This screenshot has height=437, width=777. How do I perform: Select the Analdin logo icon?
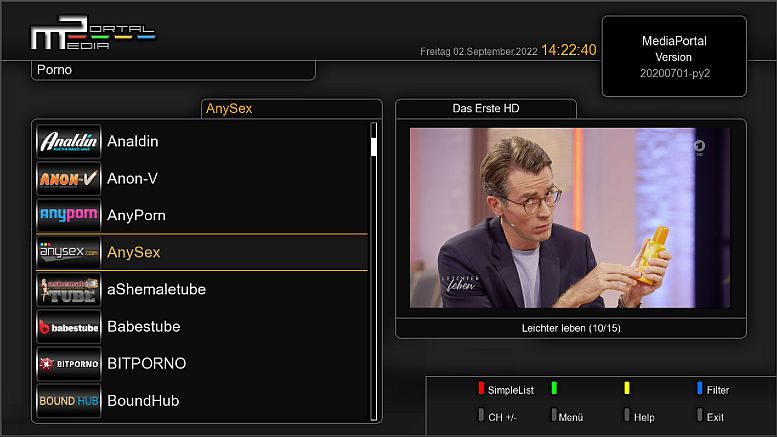click(x=69, y=141)
